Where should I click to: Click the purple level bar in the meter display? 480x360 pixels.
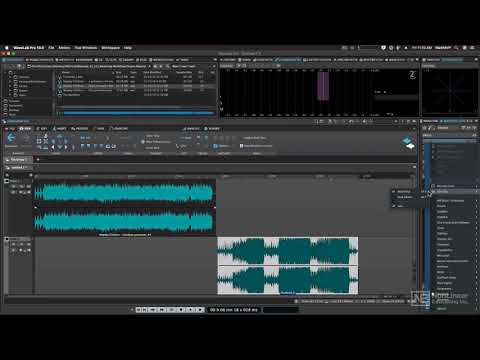323,86
